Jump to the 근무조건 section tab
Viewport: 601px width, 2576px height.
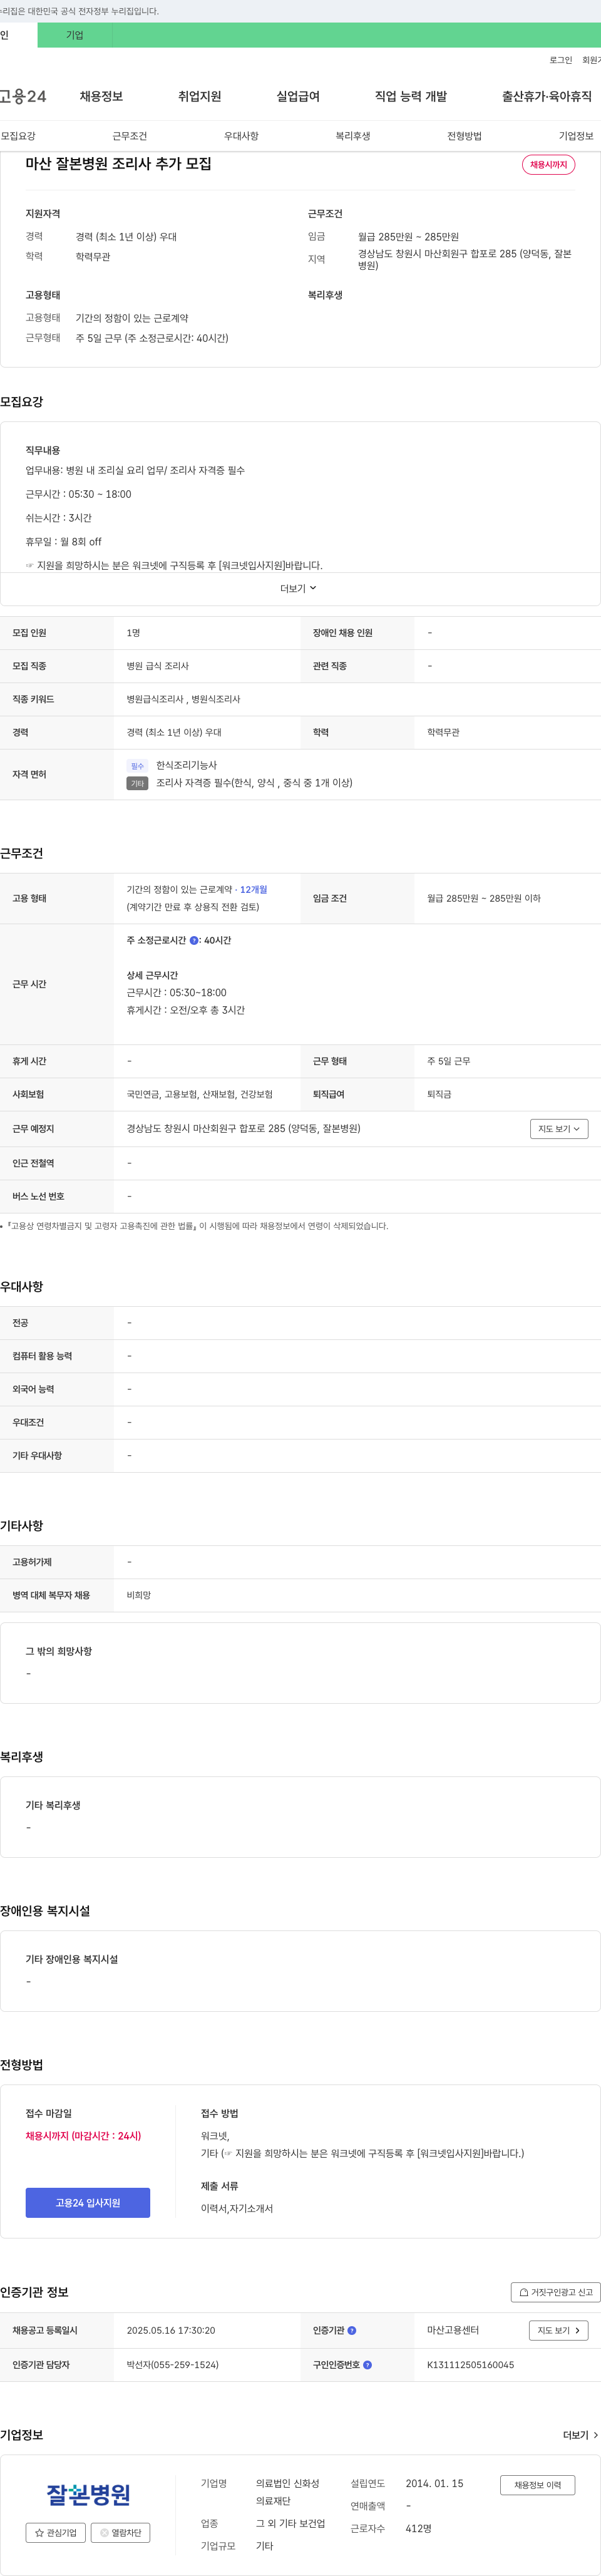(129, 136)
